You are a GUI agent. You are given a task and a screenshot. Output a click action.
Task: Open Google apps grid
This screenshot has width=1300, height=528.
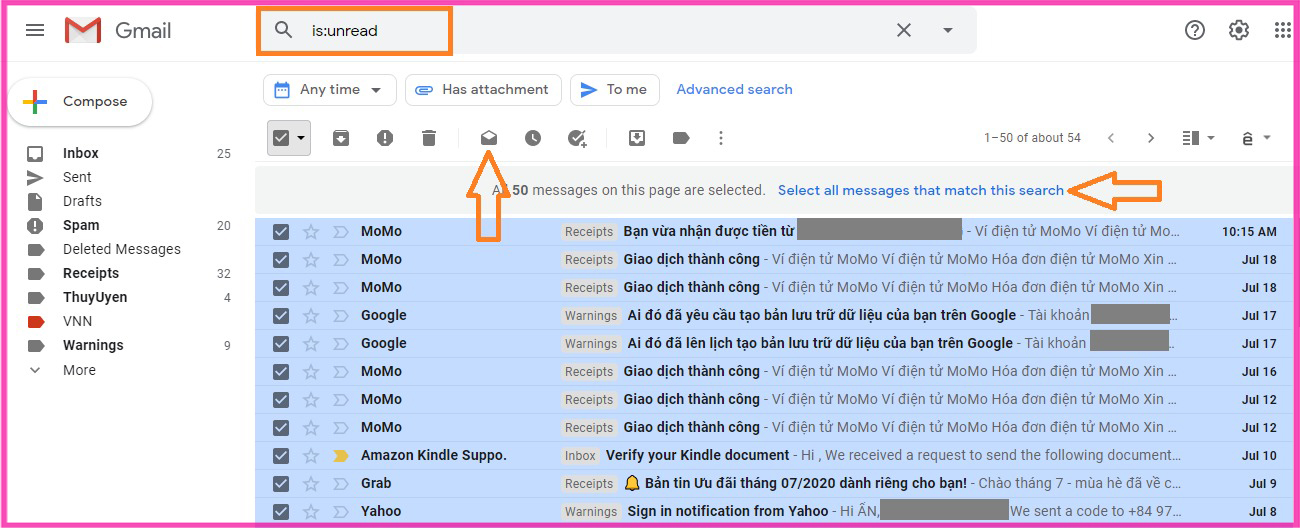1282,30
